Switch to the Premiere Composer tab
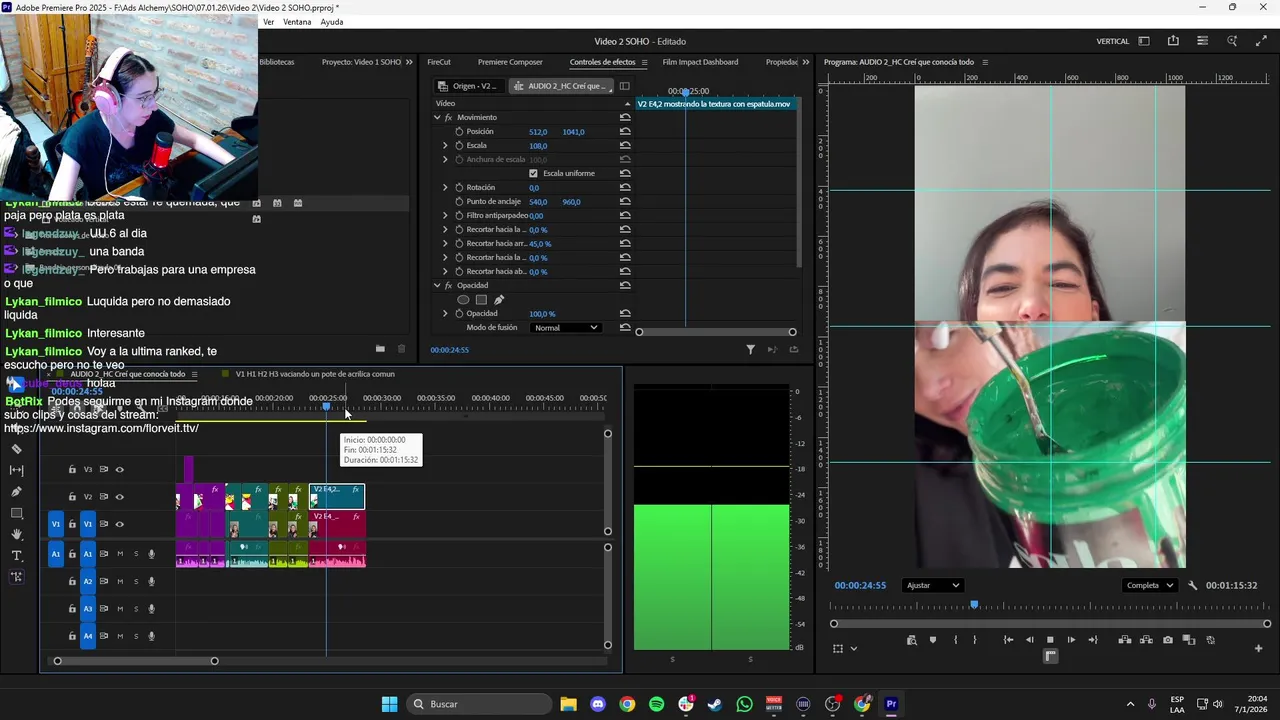Image resolution: width=1280 pixels, height=720 pixels. (510, 62)
